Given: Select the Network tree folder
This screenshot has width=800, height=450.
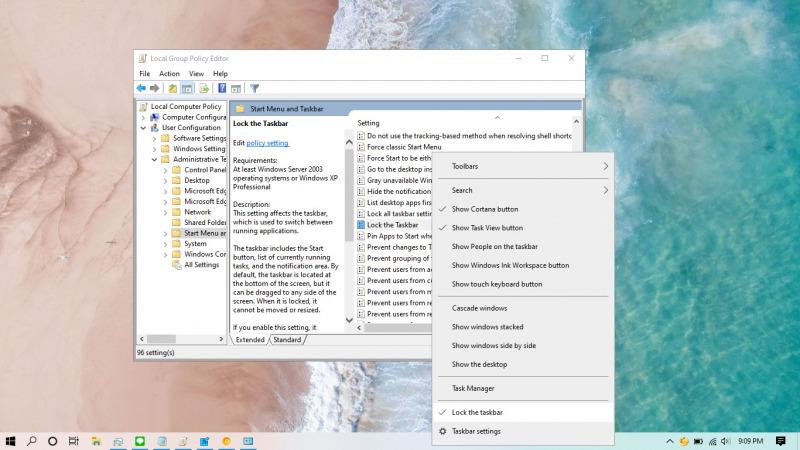Looking at the screenshot, I should coord(197,212).
